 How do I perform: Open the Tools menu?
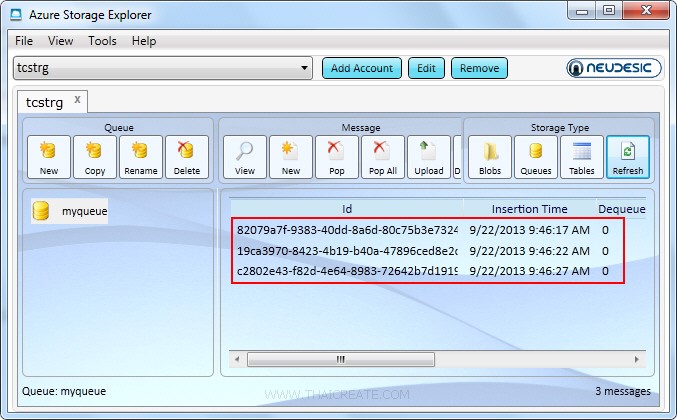click(102, 41)
